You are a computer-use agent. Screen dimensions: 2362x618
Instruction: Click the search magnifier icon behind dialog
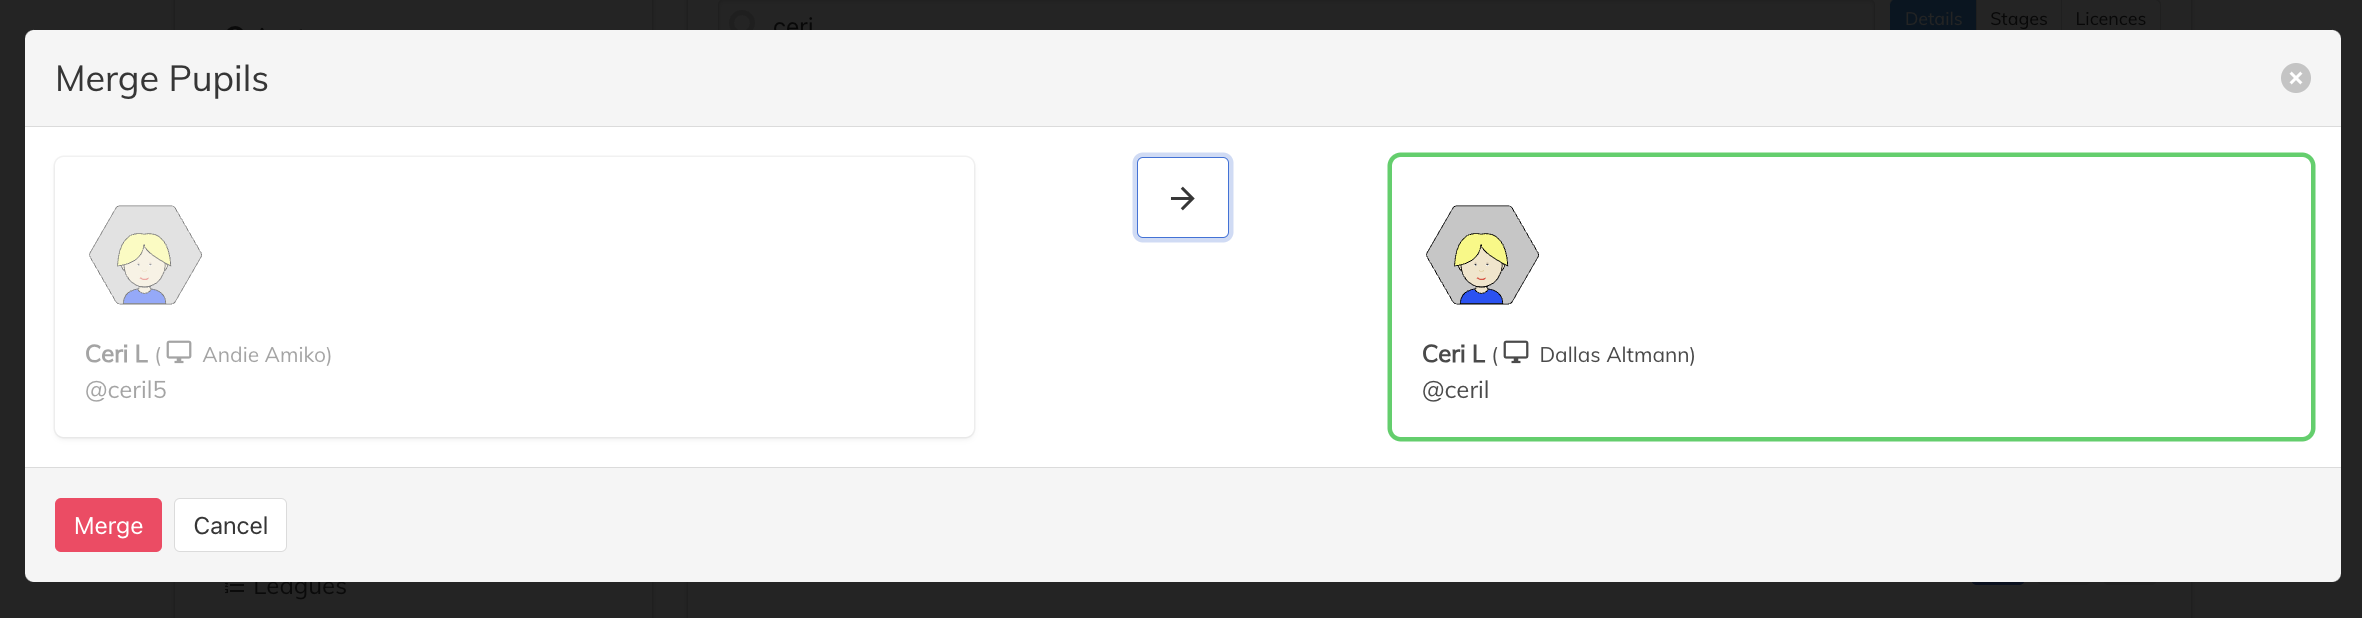pyautogui.click(x=742, y=20)
